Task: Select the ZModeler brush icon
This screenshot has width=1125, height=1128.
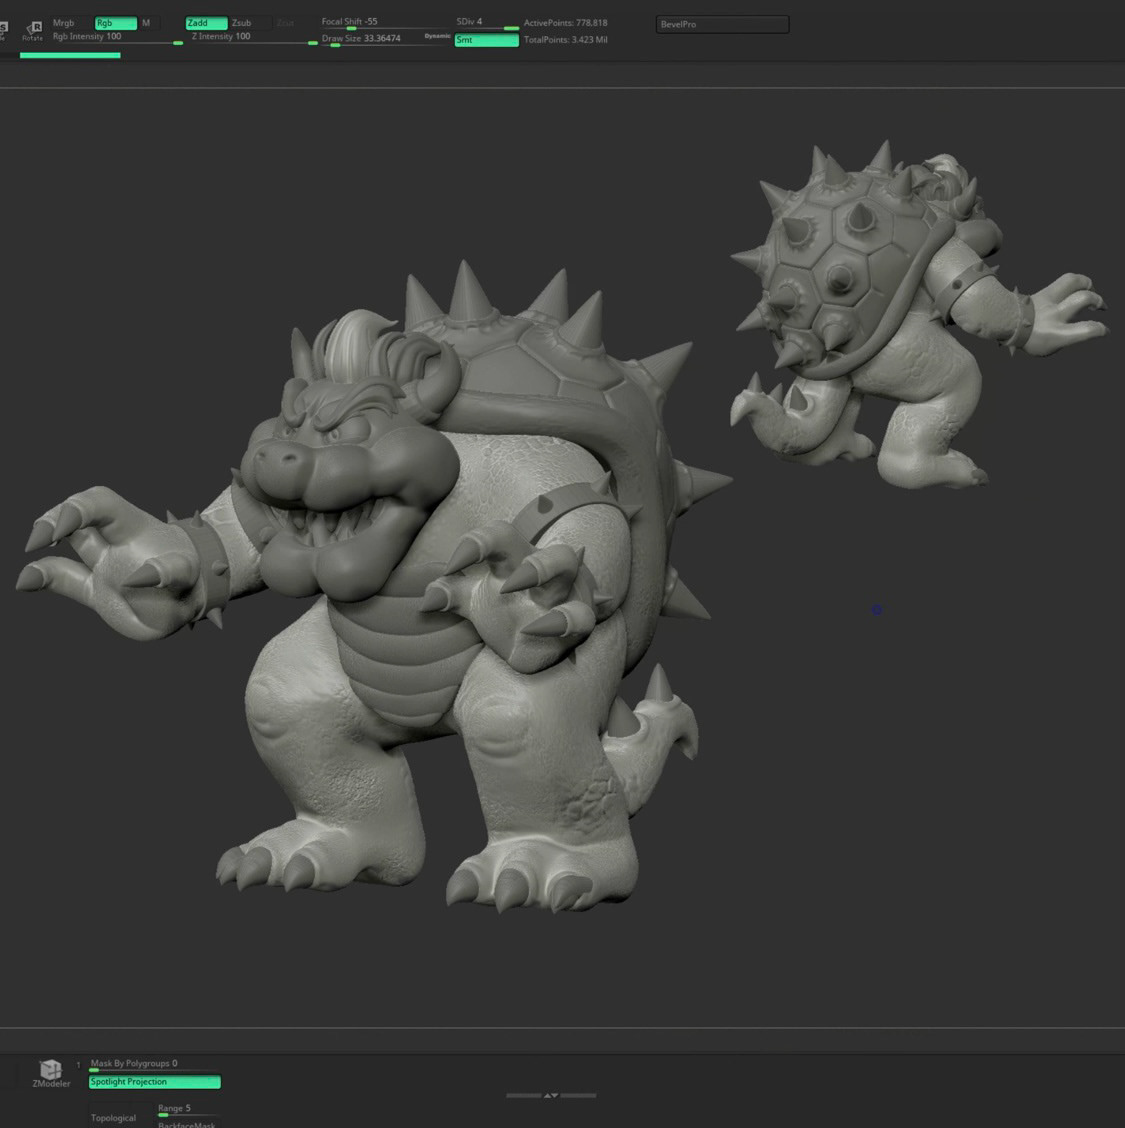Action: [x=50, y=1073]
